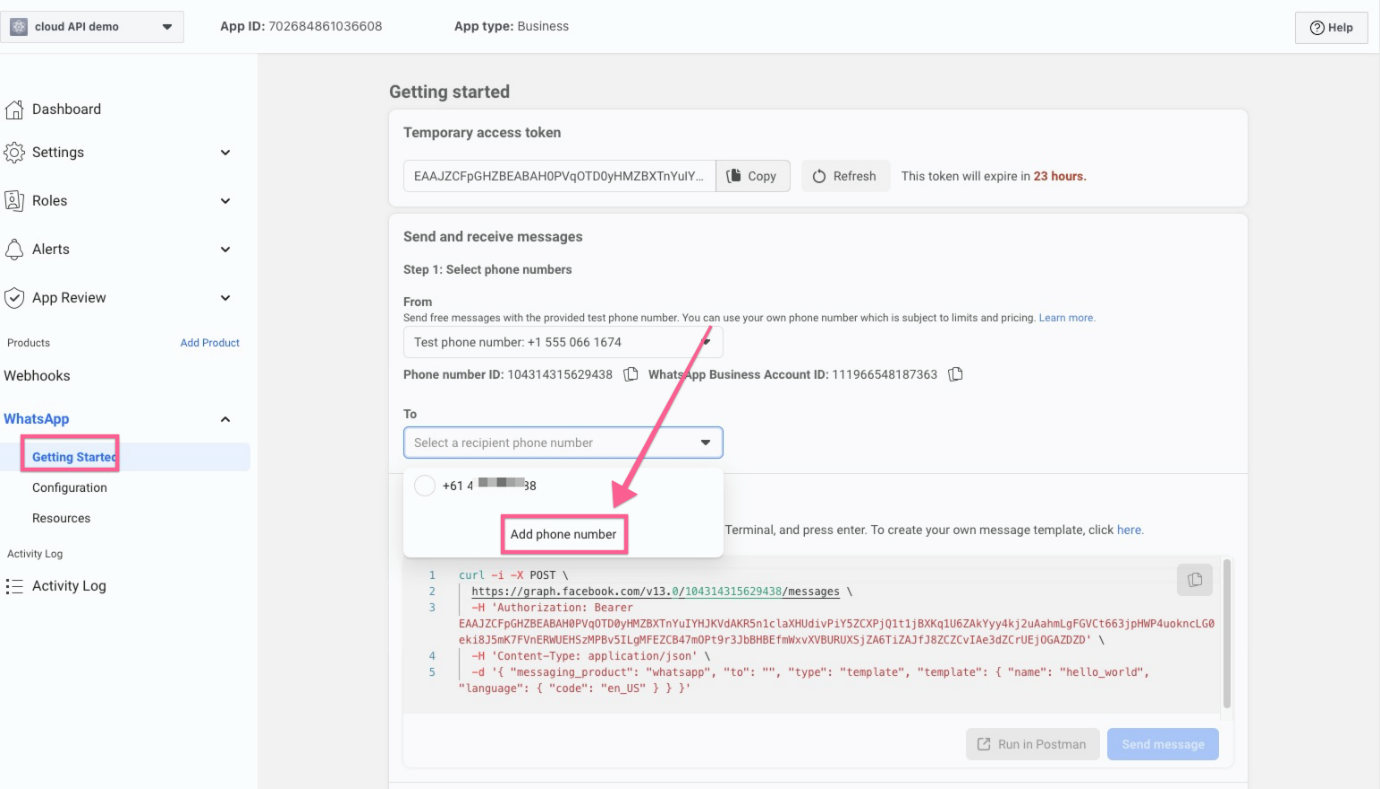Image resolution: width=1380 pixels, height=789 pixels.
Task: Click Add phone number
Action: pos(563,534)
